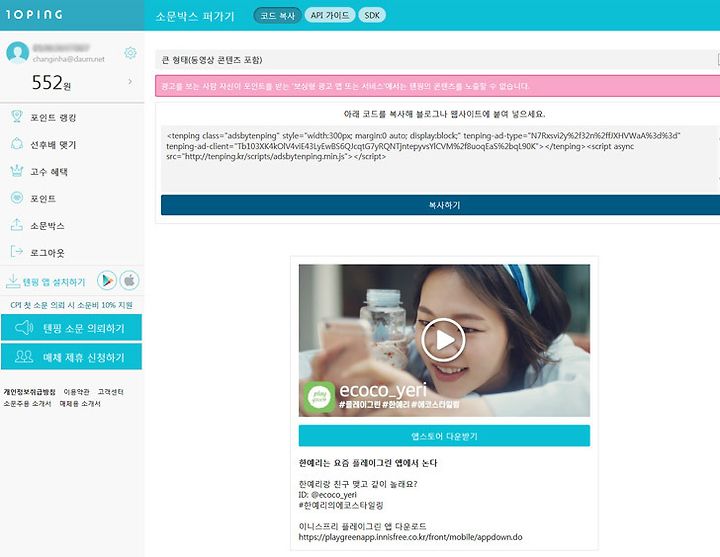Screen dimensions: 720x557
Task: Click the pink reward-app warning banner
Action: [438, 86]
